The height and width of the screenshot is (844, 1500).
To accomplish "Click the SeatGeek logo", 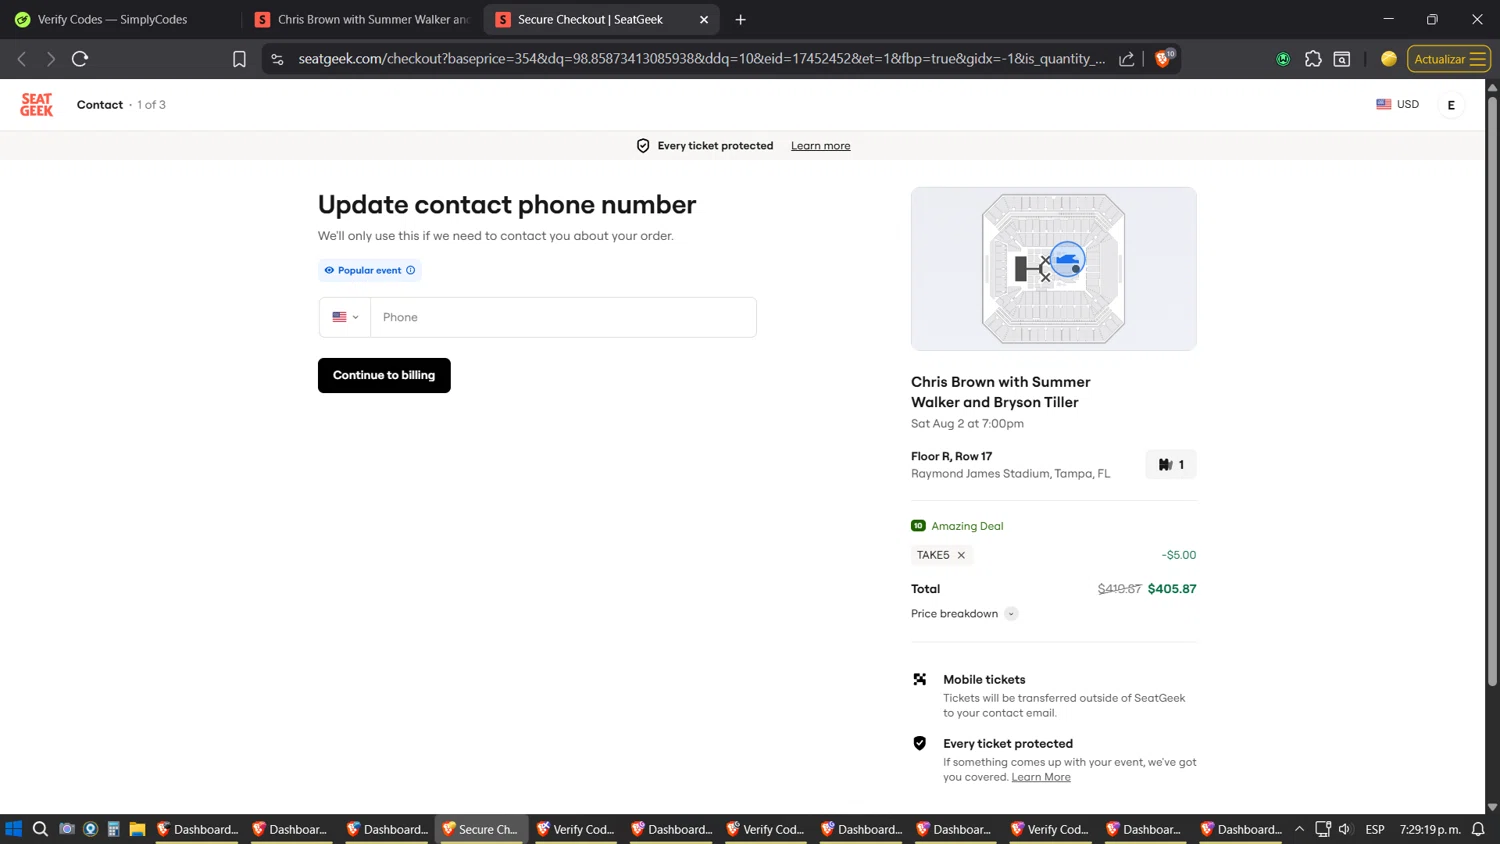I will 36,104.
